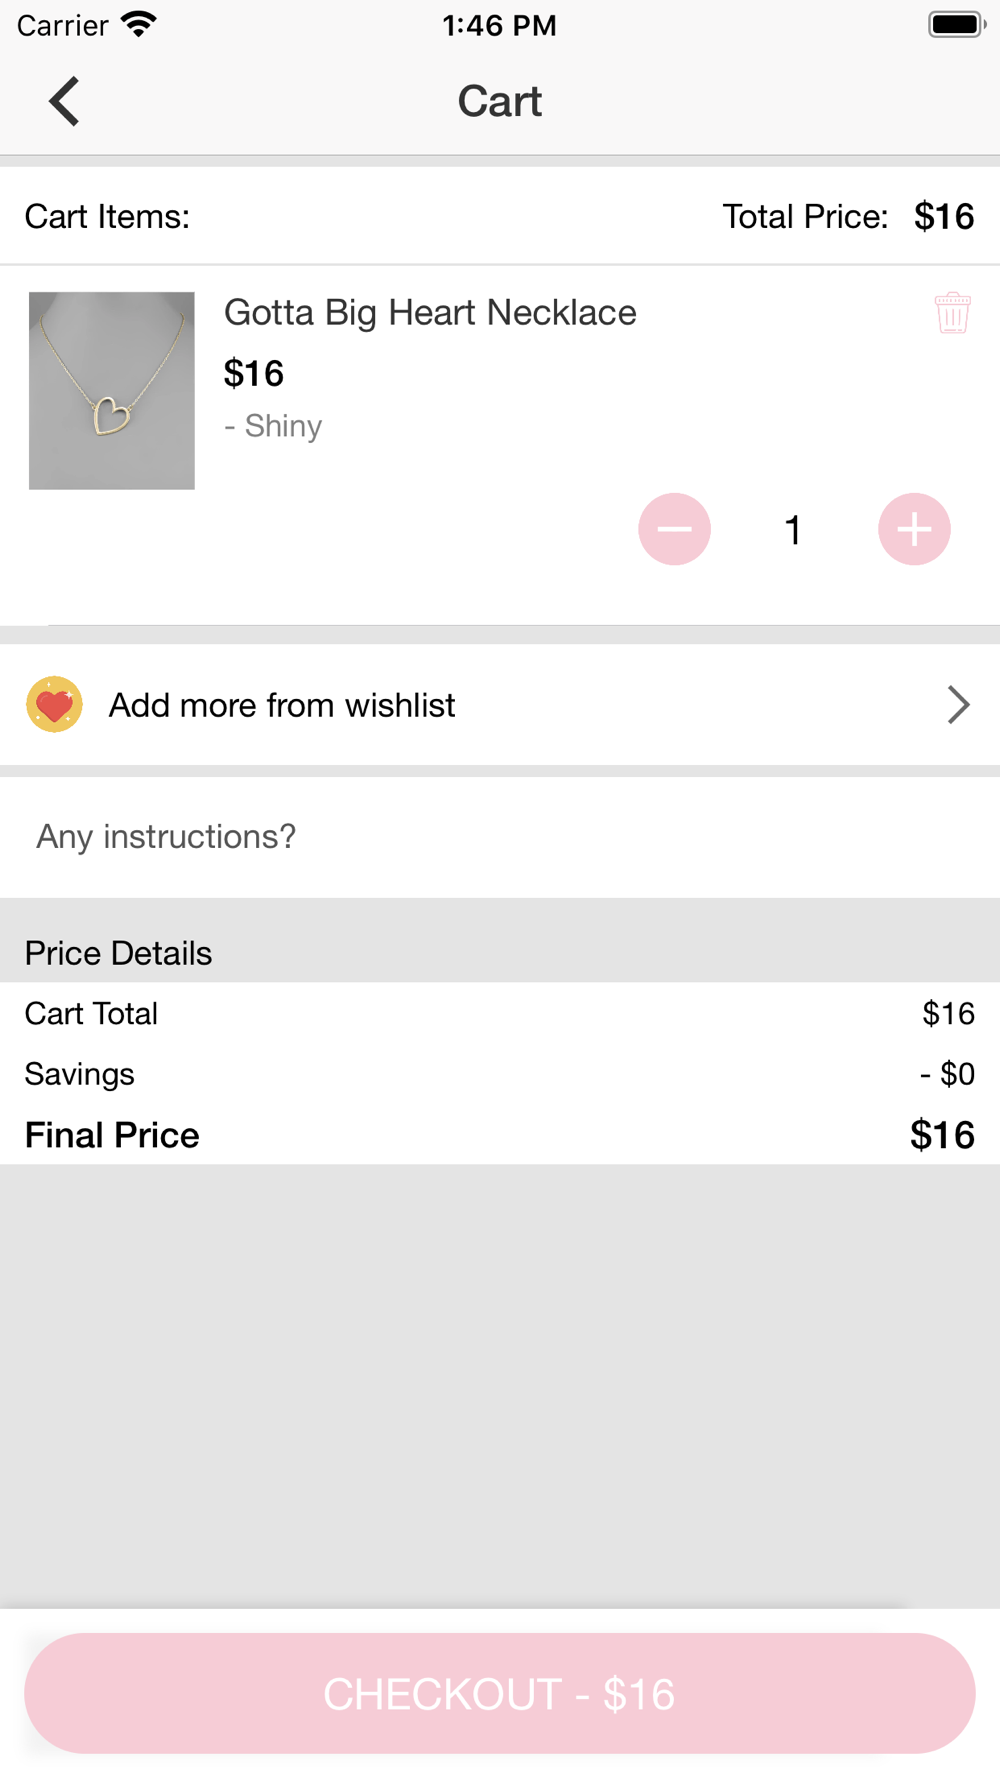The width and height of the screenshot is (1000, 1778).
Task: Tap the Final Price row
Action: 500,1135
